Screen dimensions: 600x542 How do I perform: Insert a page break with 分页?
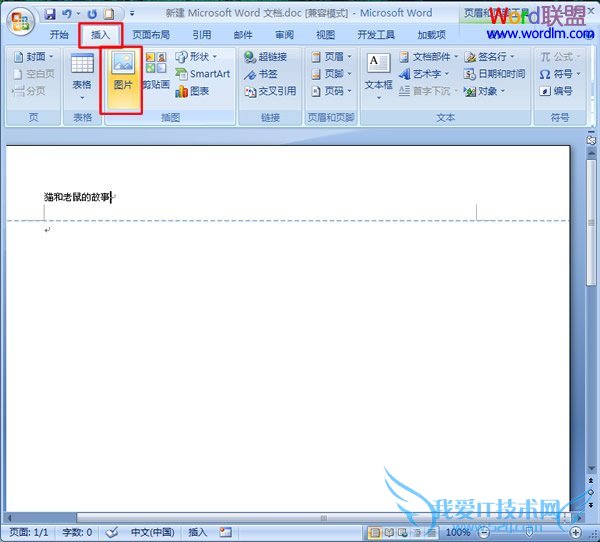[29, 91]
